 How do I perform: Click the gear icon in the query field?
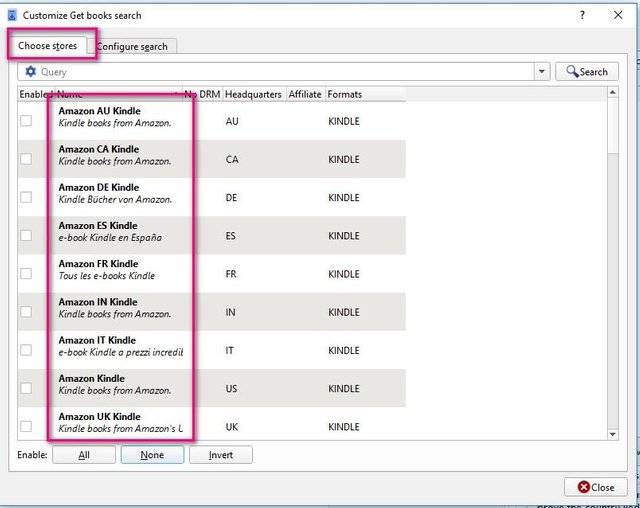click(x=31, y=71)
